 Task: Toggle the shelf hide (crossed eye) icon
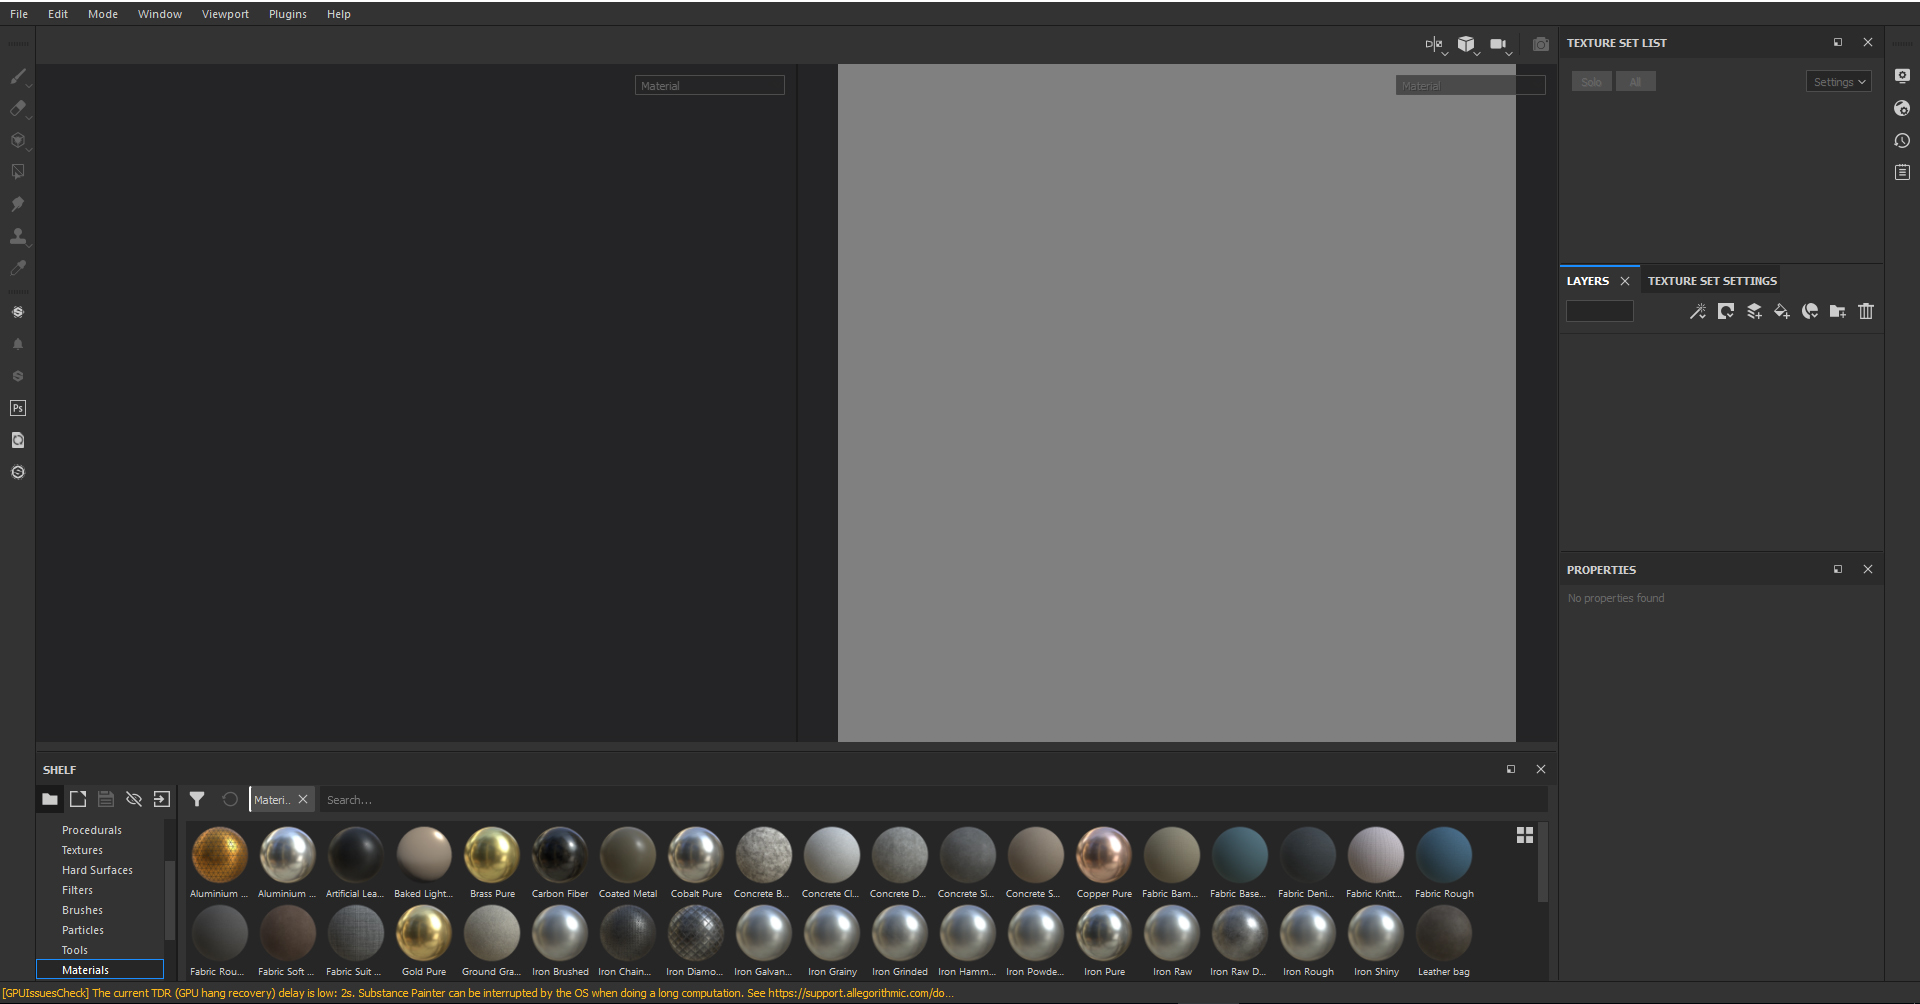pos(134,799)
